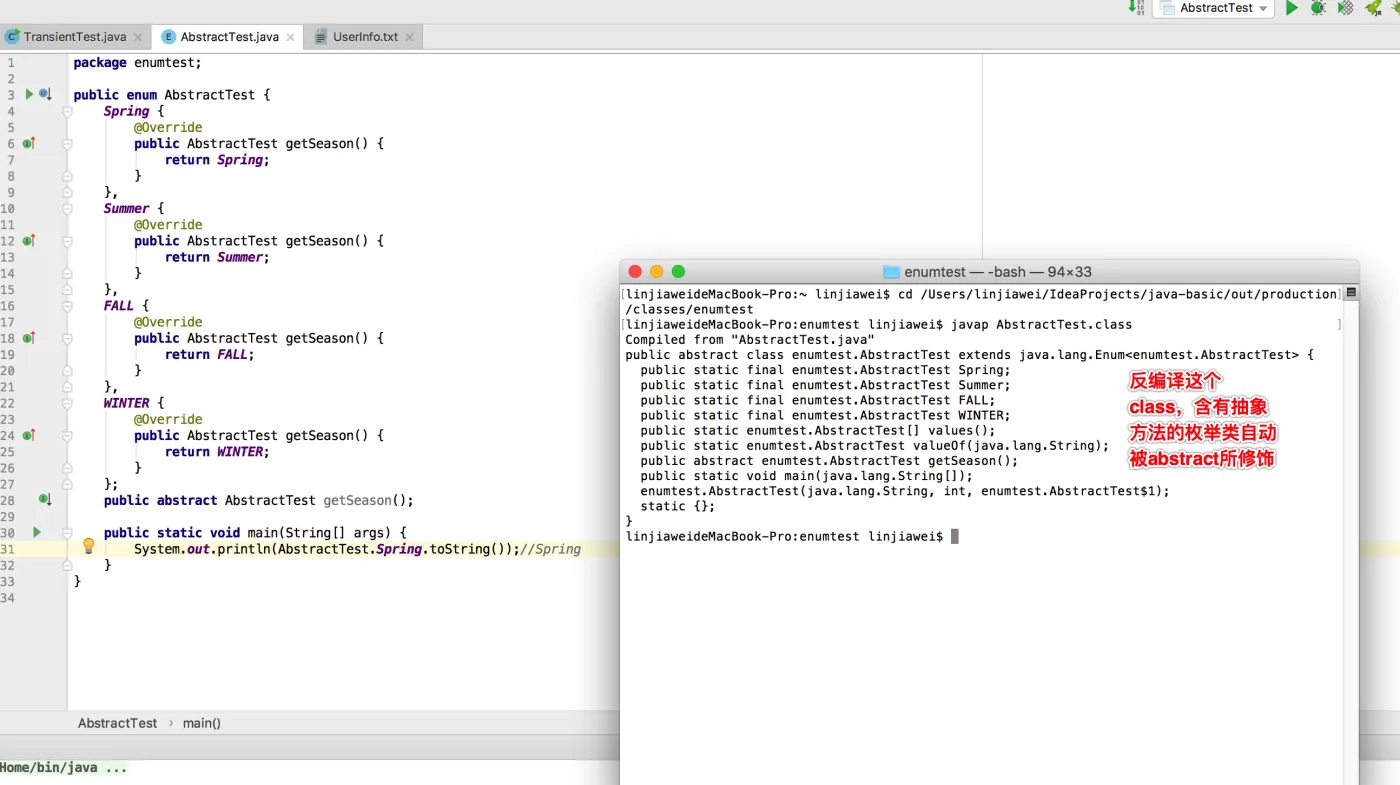Screen dimensions: 1400x785
Task: Collapse the Summer block fold marker on line 10
Action: tap(67, 208)
